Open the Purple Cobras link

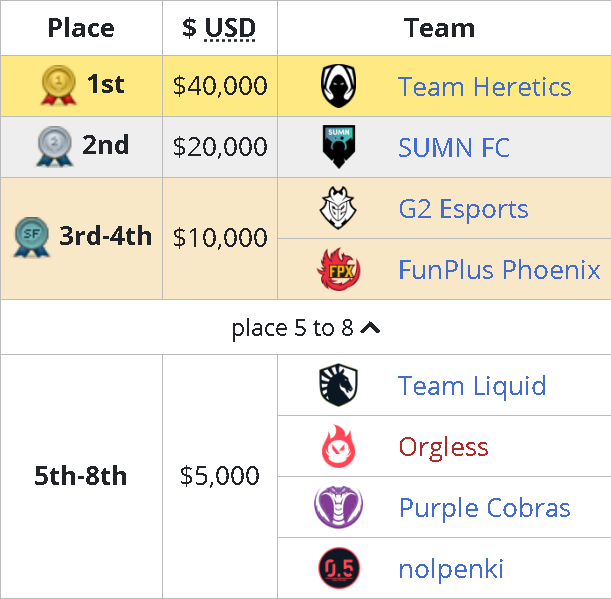point(485,508)
